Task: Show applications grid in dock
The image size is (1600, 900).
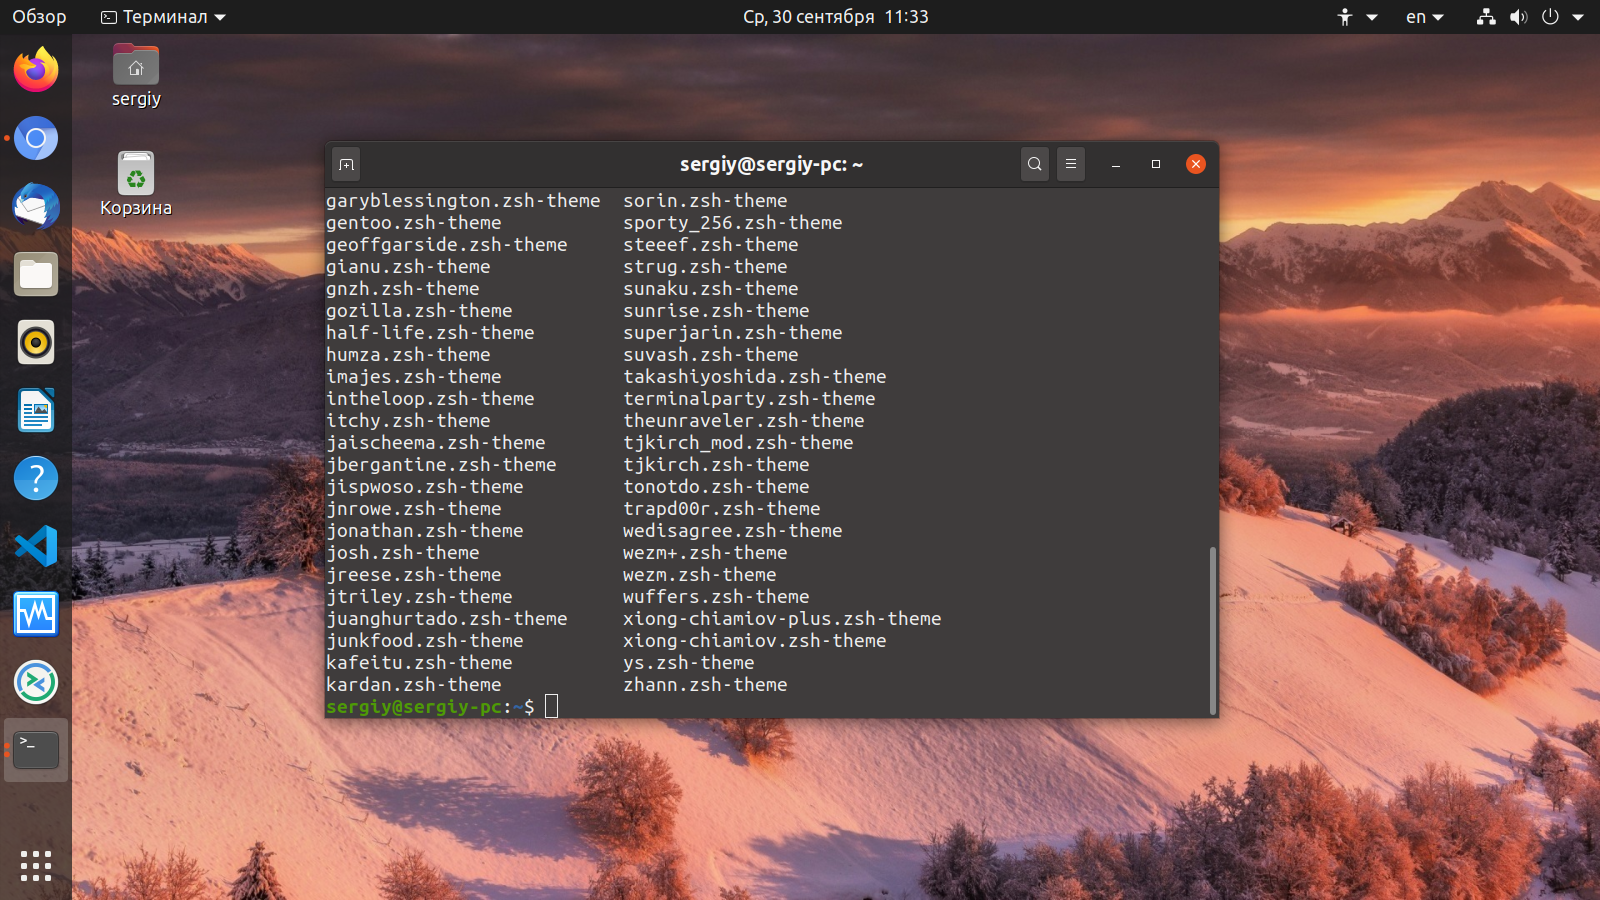Action: 36,866
